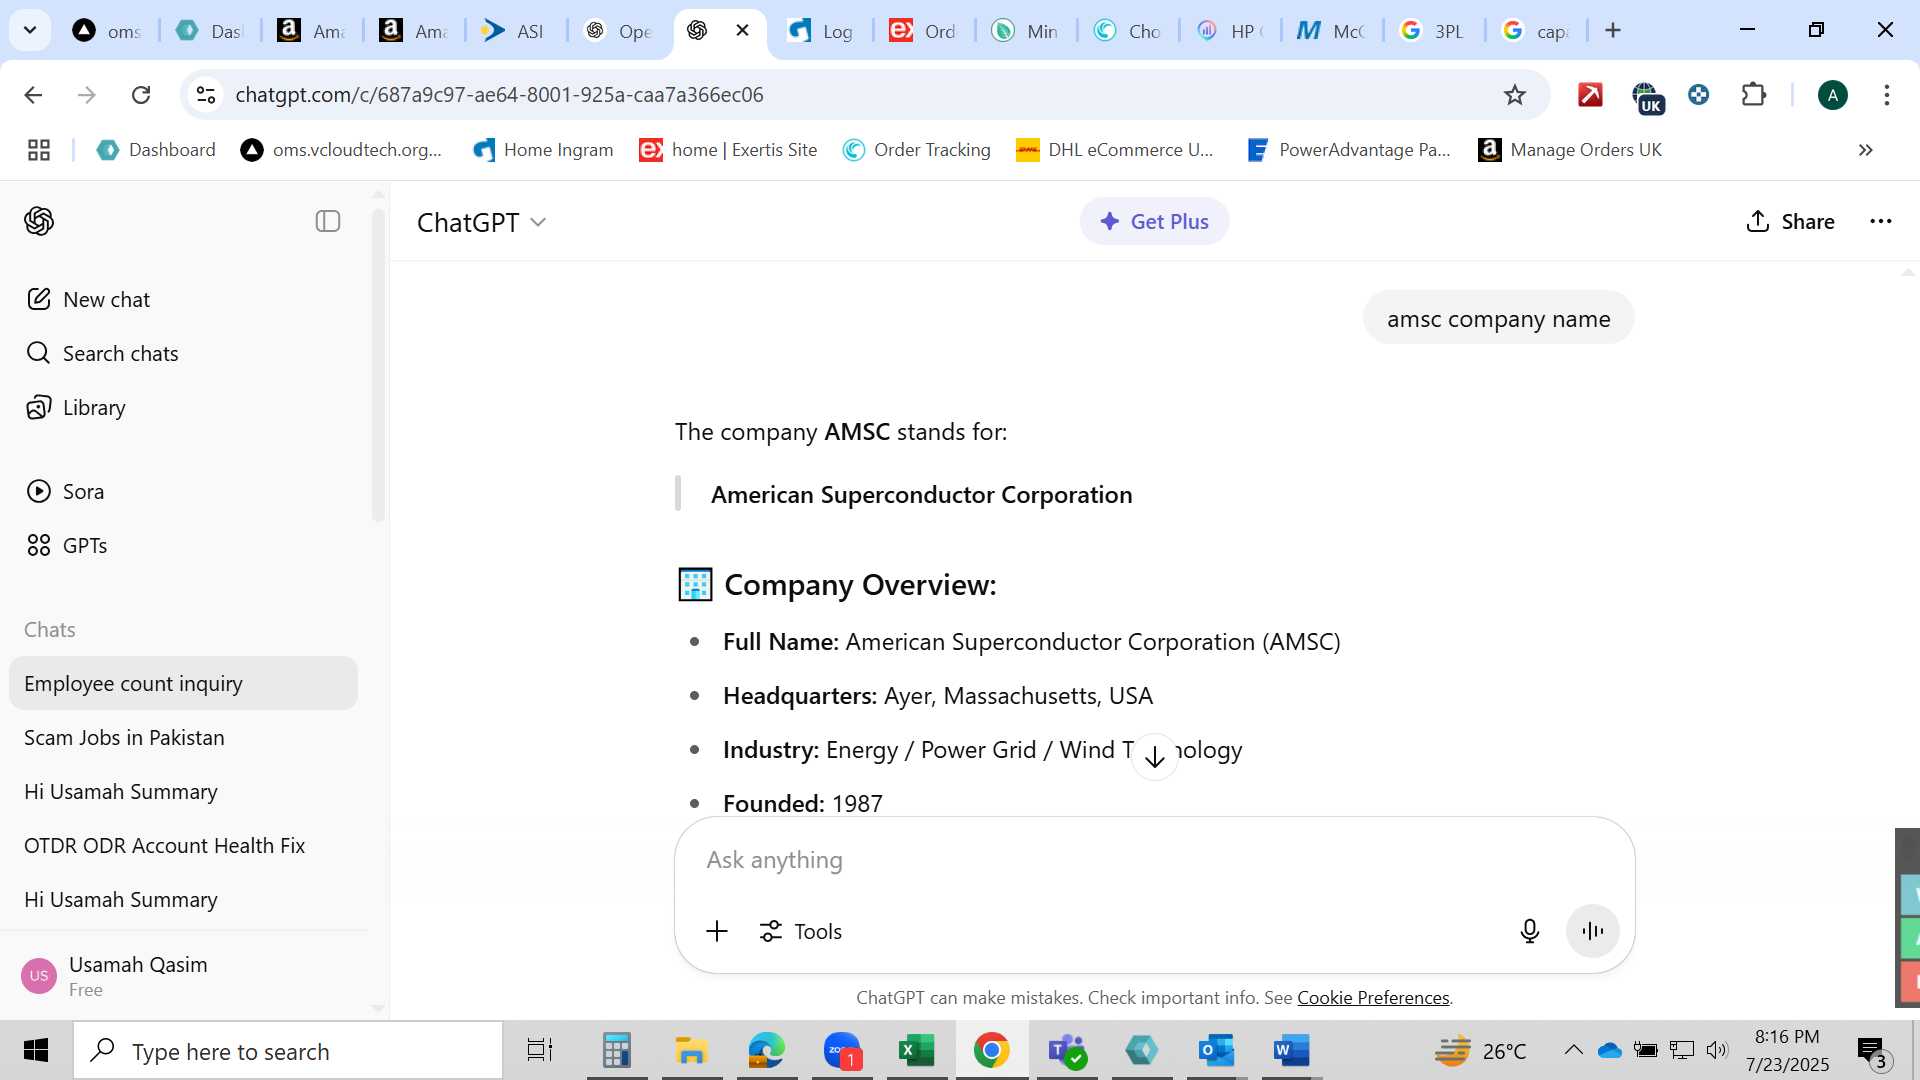The width and height of the screenshot is (1920, 1080).
Task: Click the ChatGPT logo in sidebar
Action: (x=39, y=221)
